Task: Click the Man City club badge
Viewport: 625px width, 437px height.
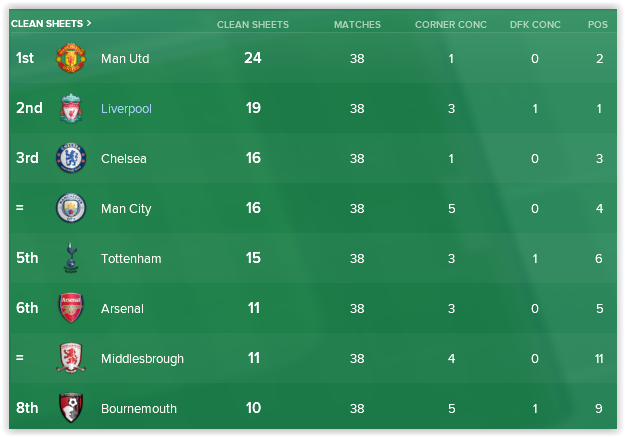Action: point(71,208)
